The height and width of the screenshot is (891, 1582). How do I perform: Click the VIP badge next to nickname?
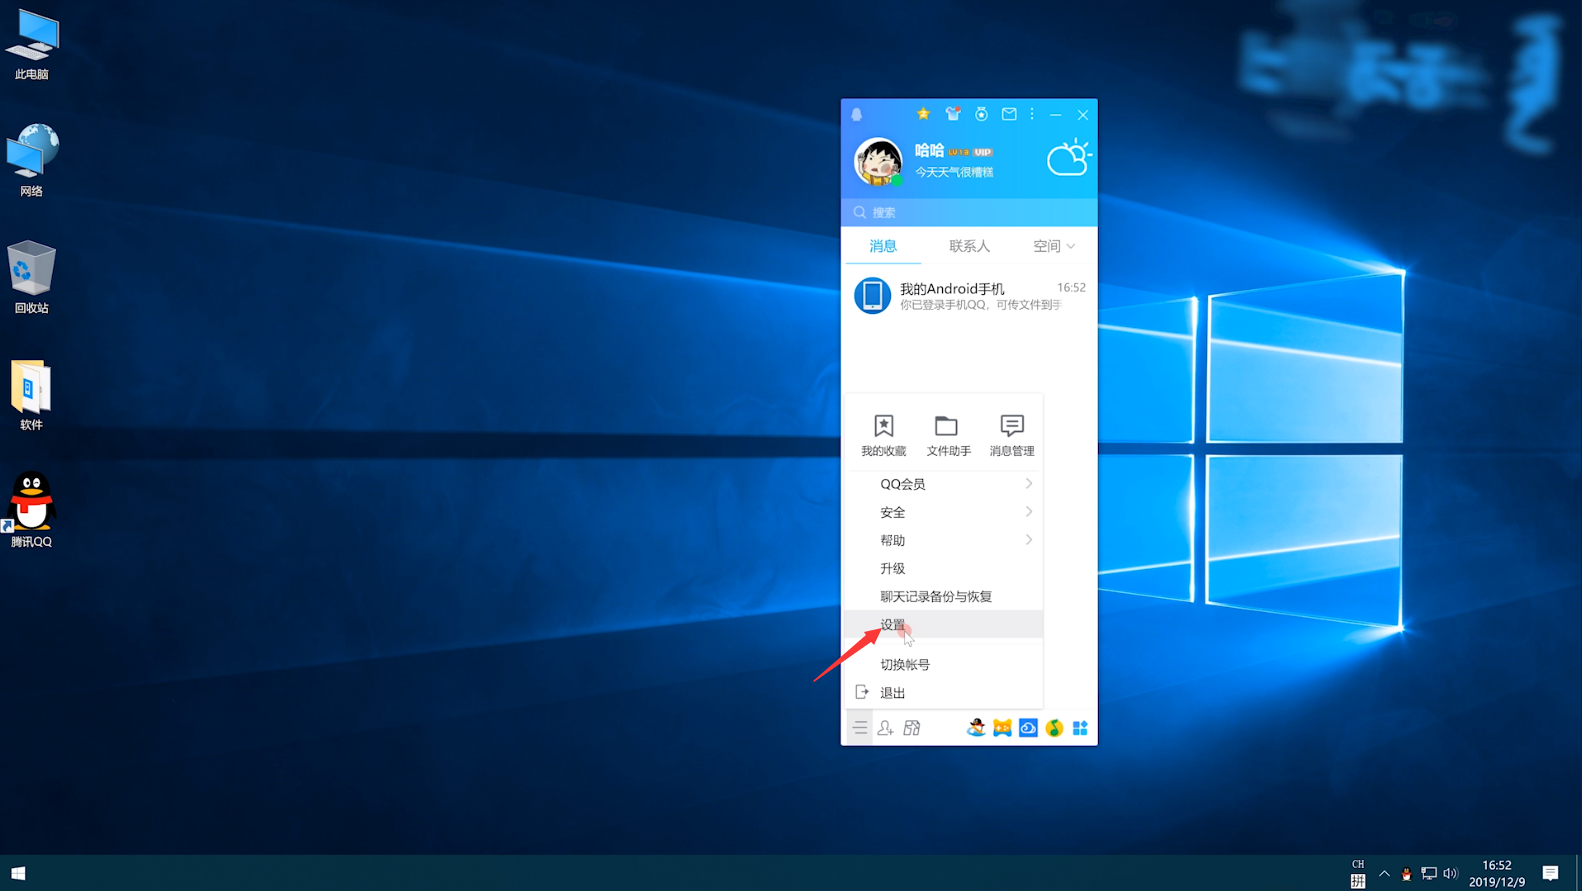[983, 152]
